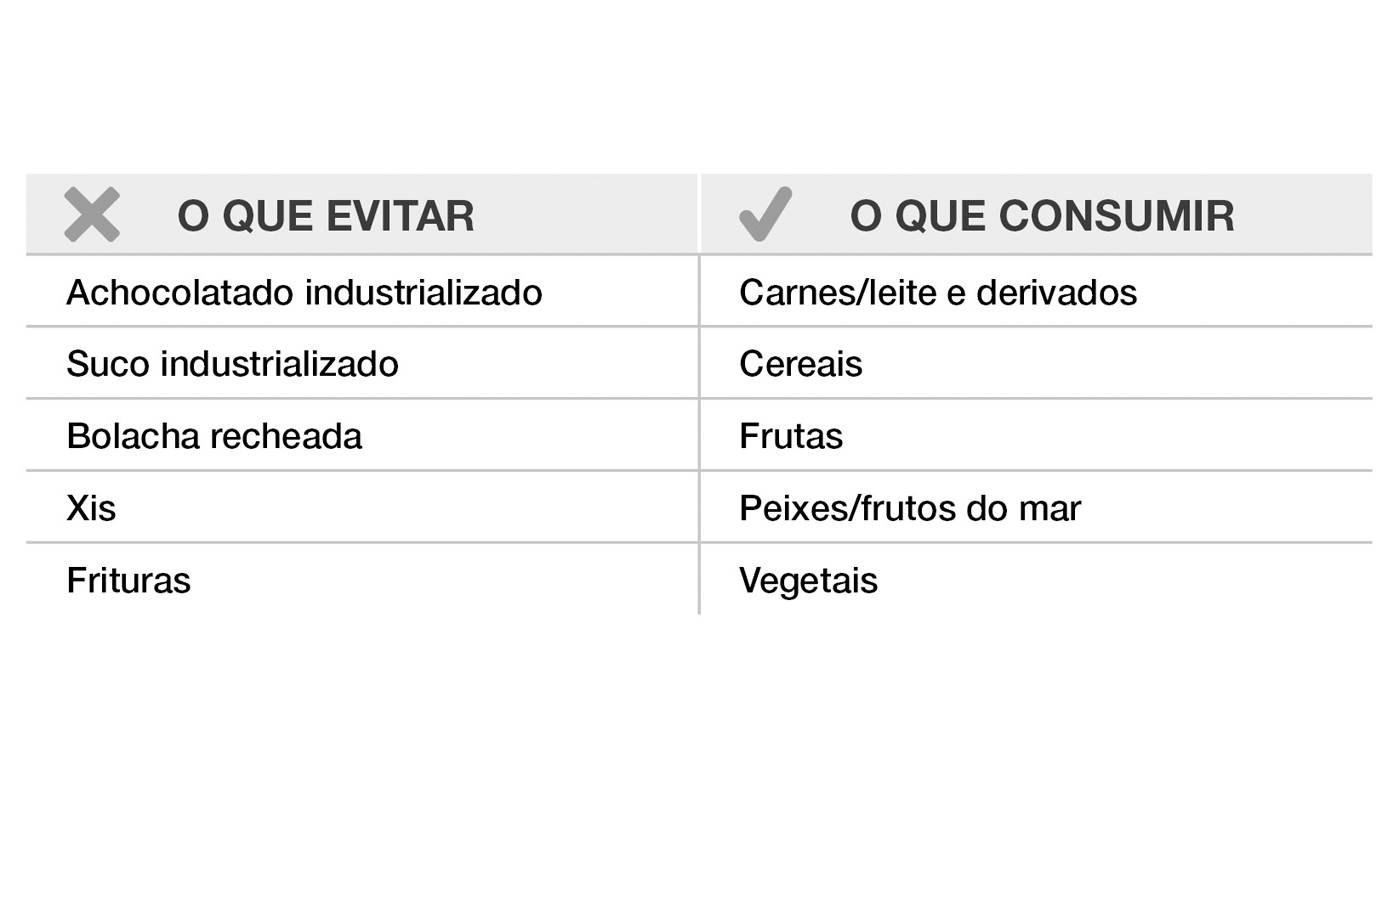Image resolution: width=1400 pixels, height=900 pixels.
Task: Select the Vegetais entry
Action: [x=808, y=581]
